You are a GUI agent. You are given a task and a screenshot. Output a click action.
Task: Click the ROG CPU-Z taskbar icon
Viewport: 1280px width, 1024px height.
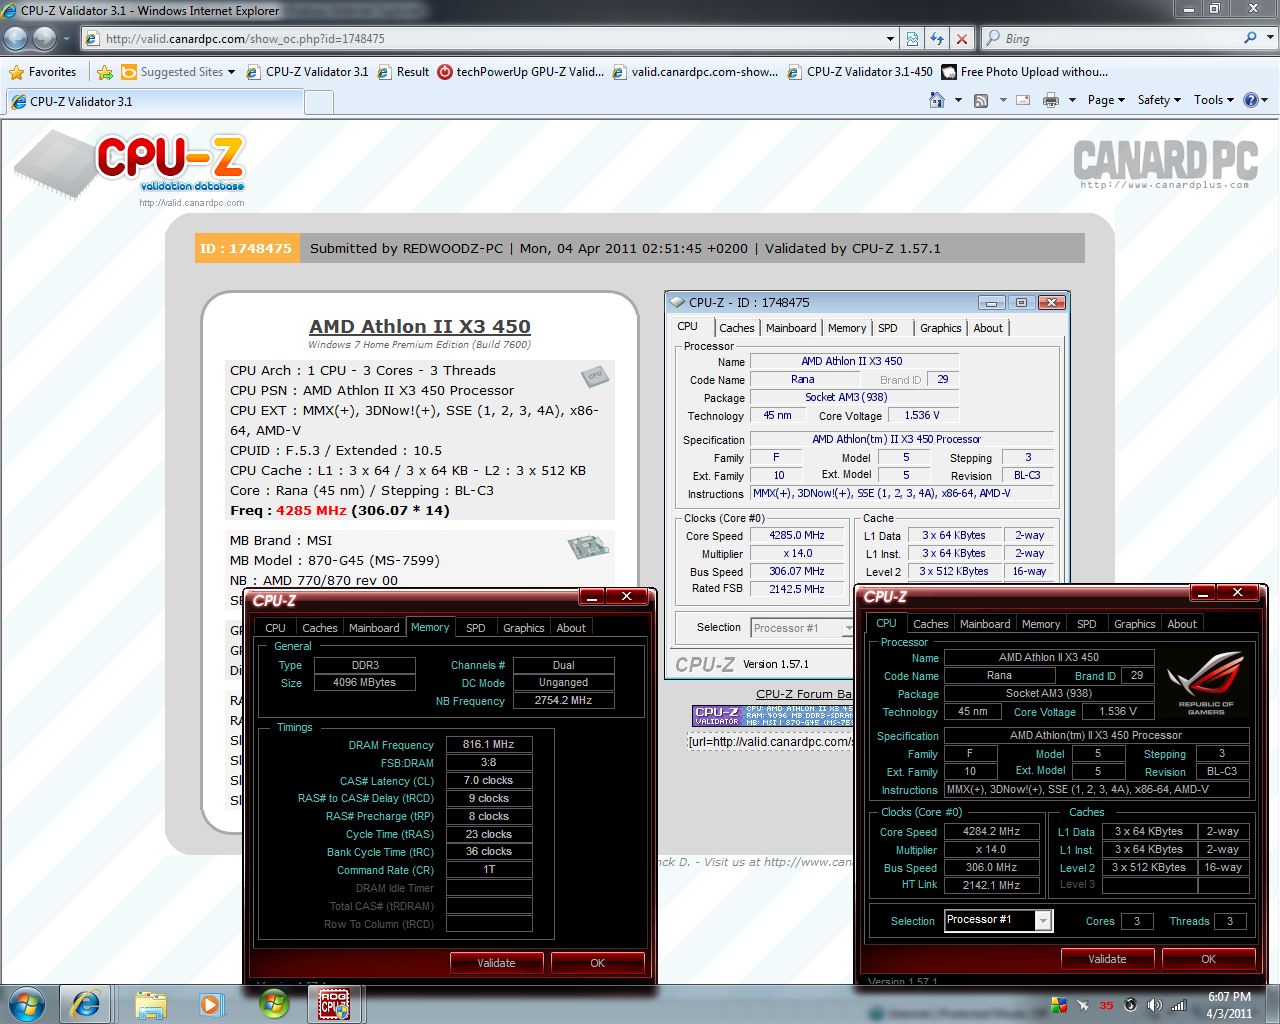333,1003
